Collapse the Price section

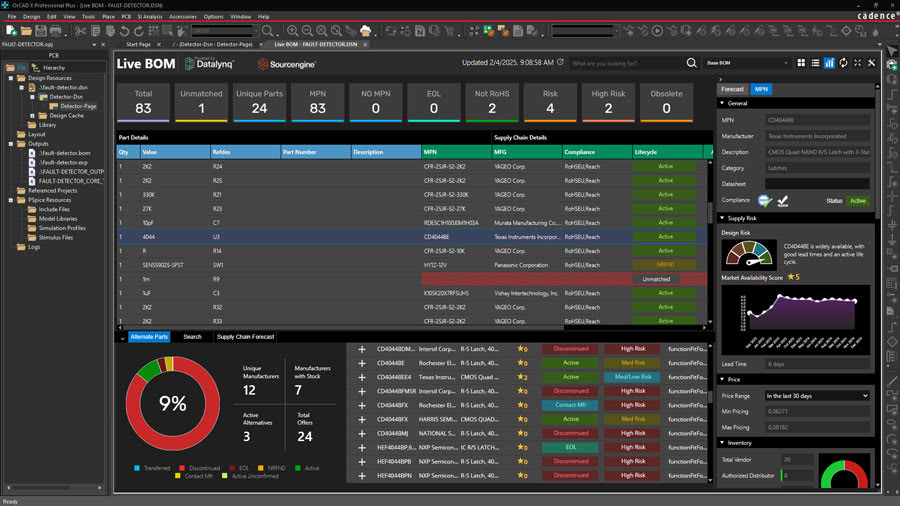(722, 379)
